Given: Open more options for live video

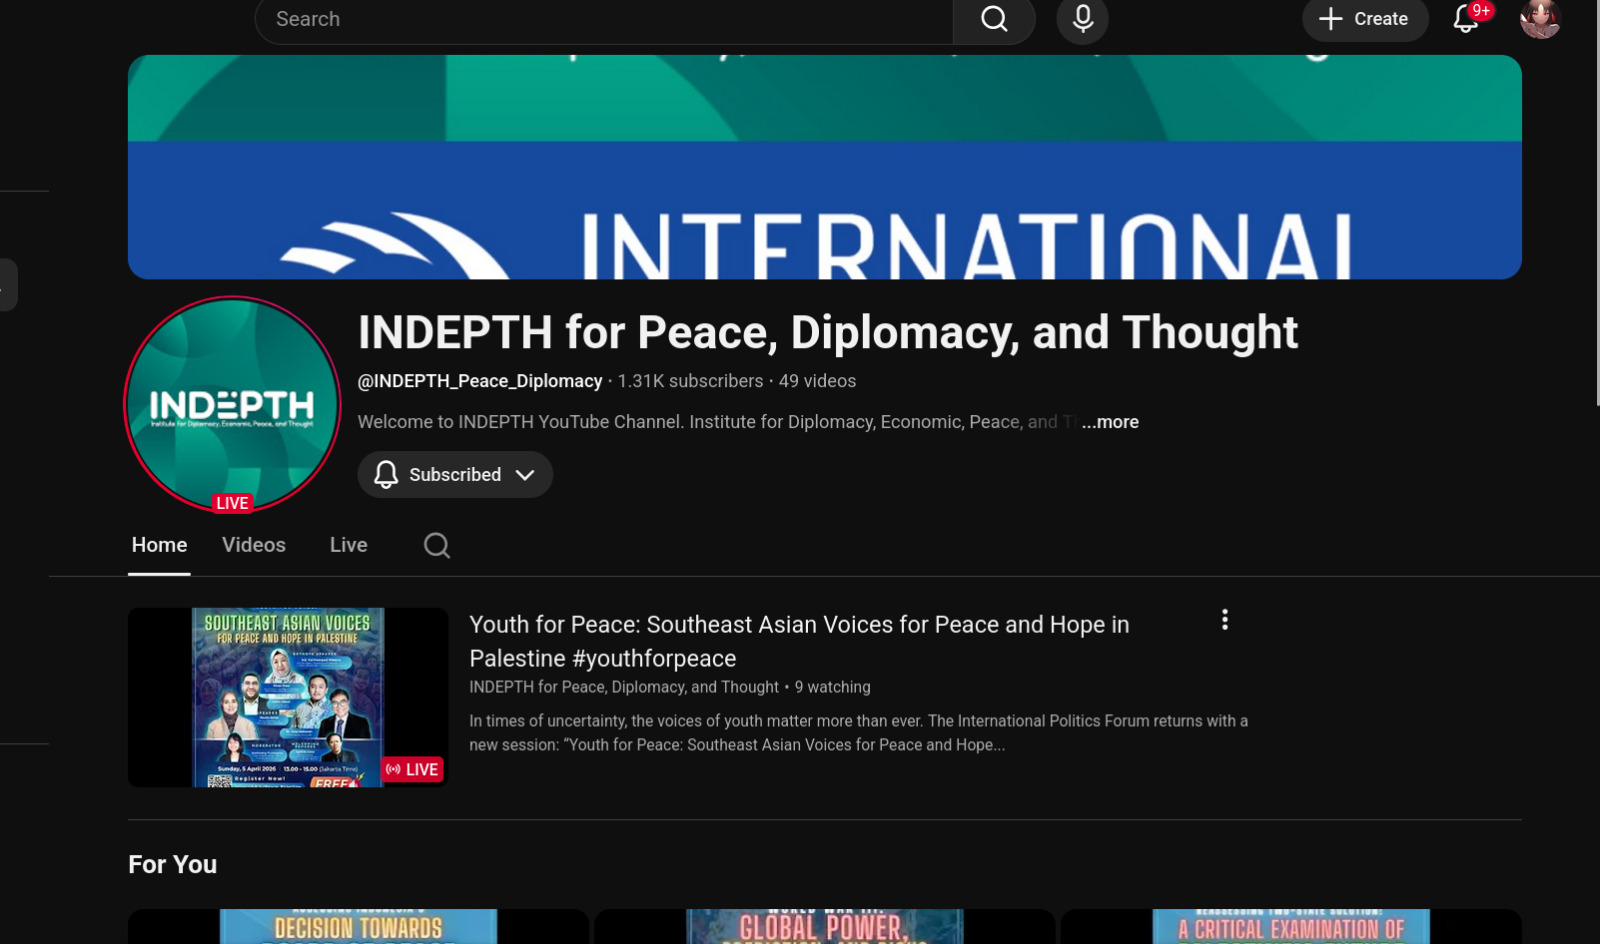Looking at the screenshot, I should (1225, 620).
